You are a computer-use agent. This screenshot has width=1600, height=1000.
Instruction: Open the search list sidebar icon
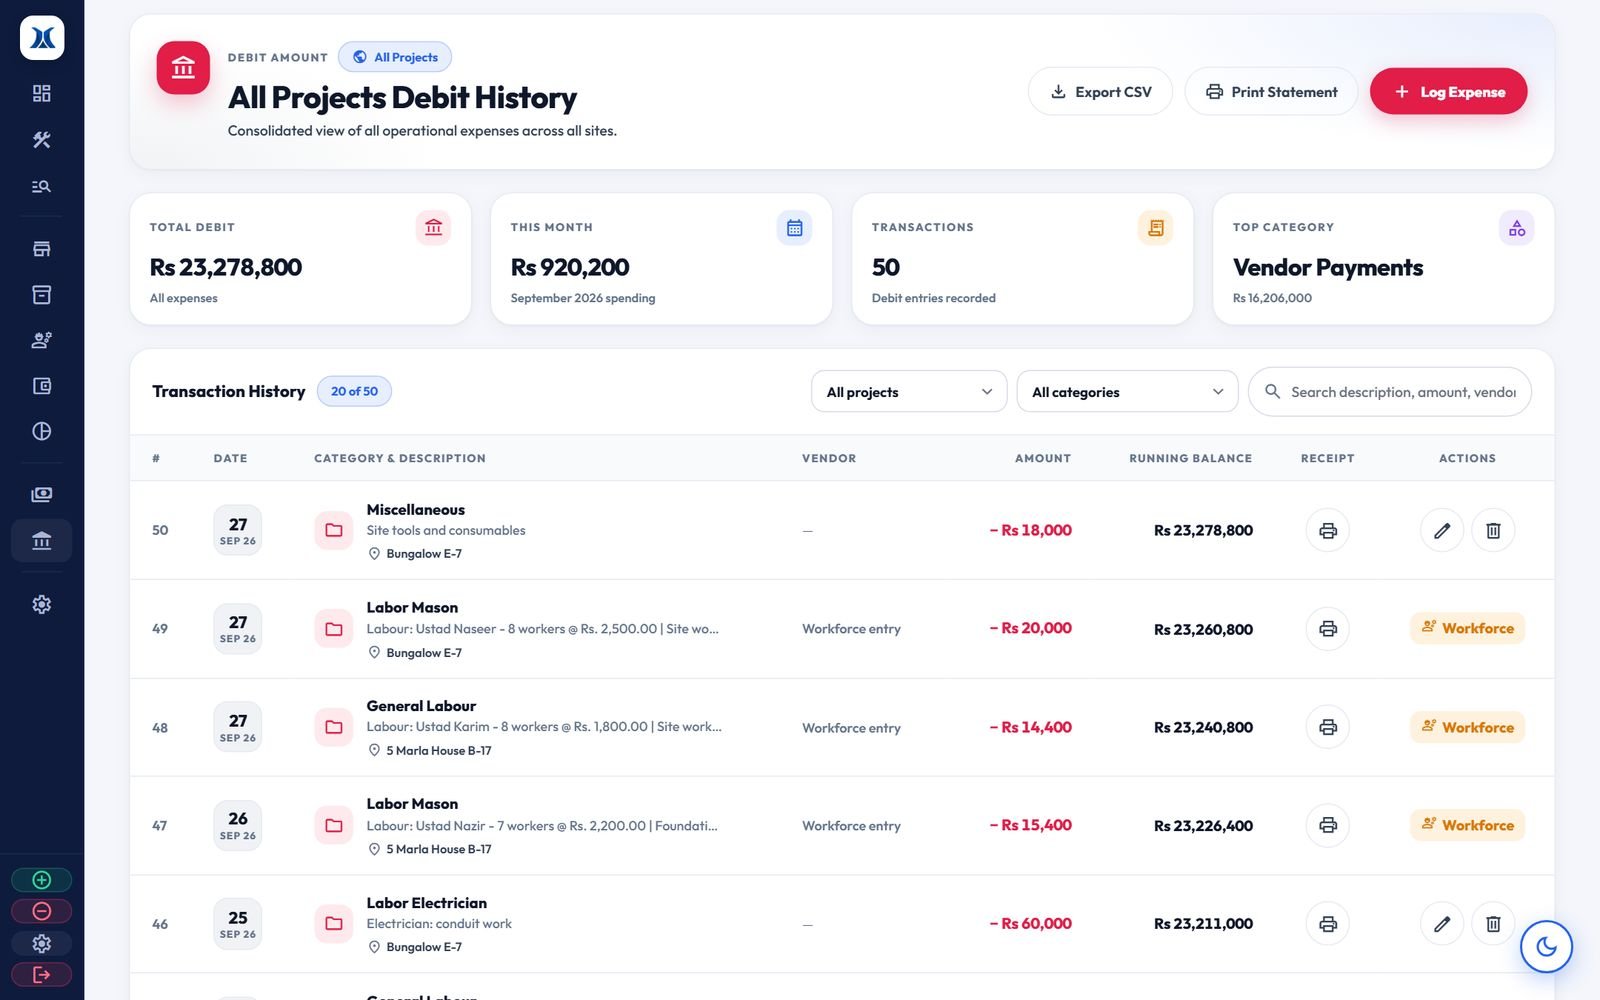pyautogui.click(x=41, y=186)
